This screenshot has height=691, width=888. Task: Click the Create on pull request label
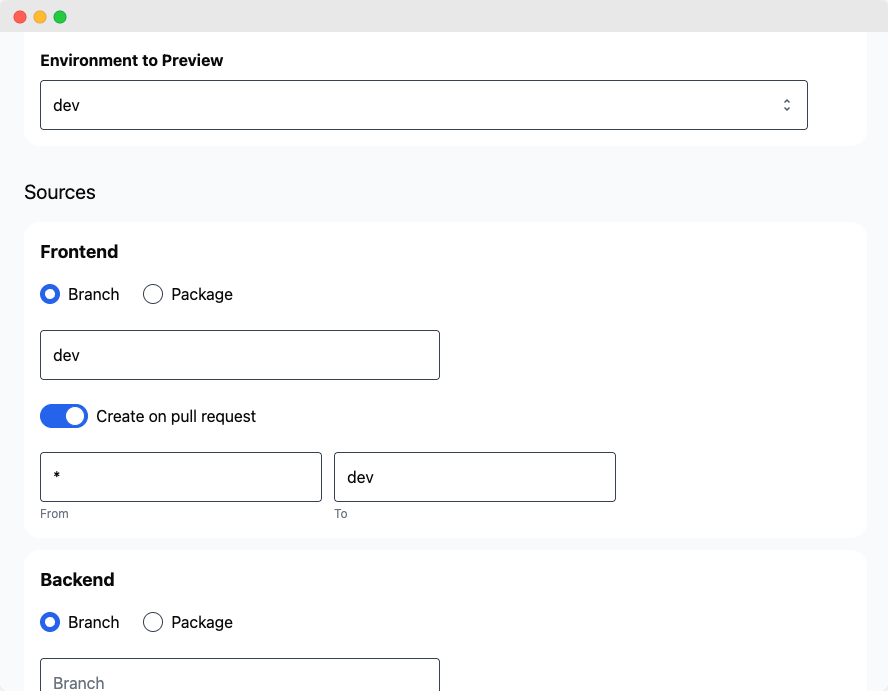click(176, 416)
